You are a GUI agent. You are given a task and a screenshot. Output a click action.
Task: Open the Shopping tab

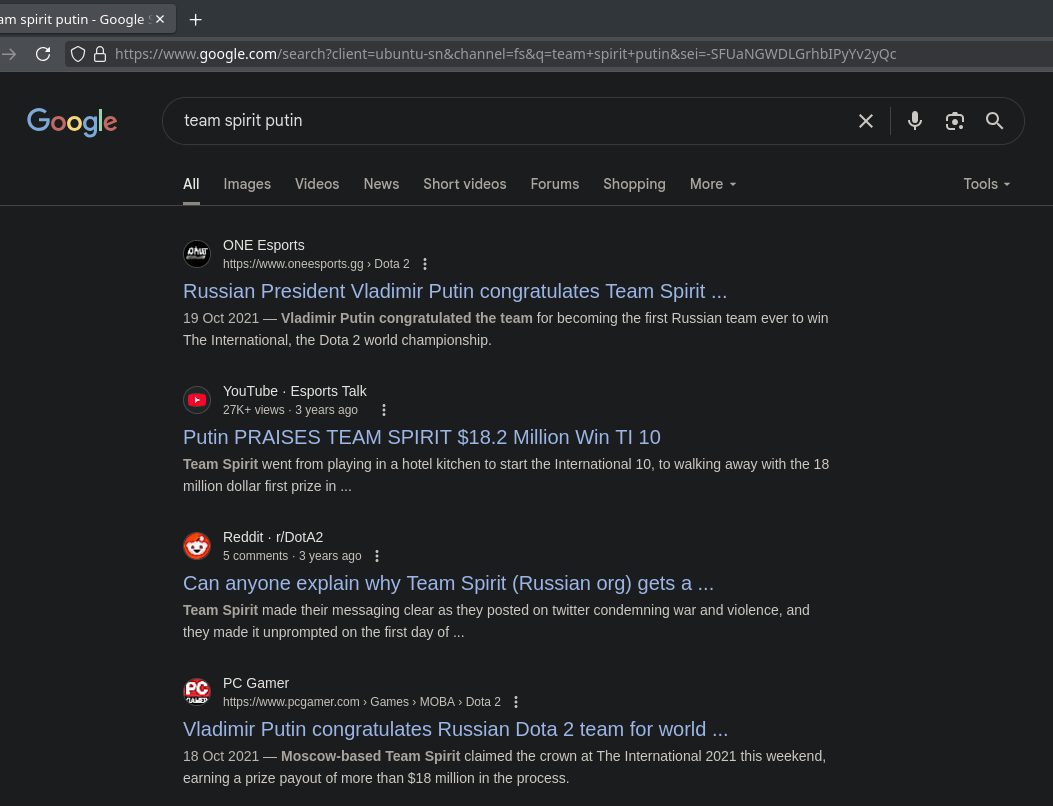pos(634,184)
